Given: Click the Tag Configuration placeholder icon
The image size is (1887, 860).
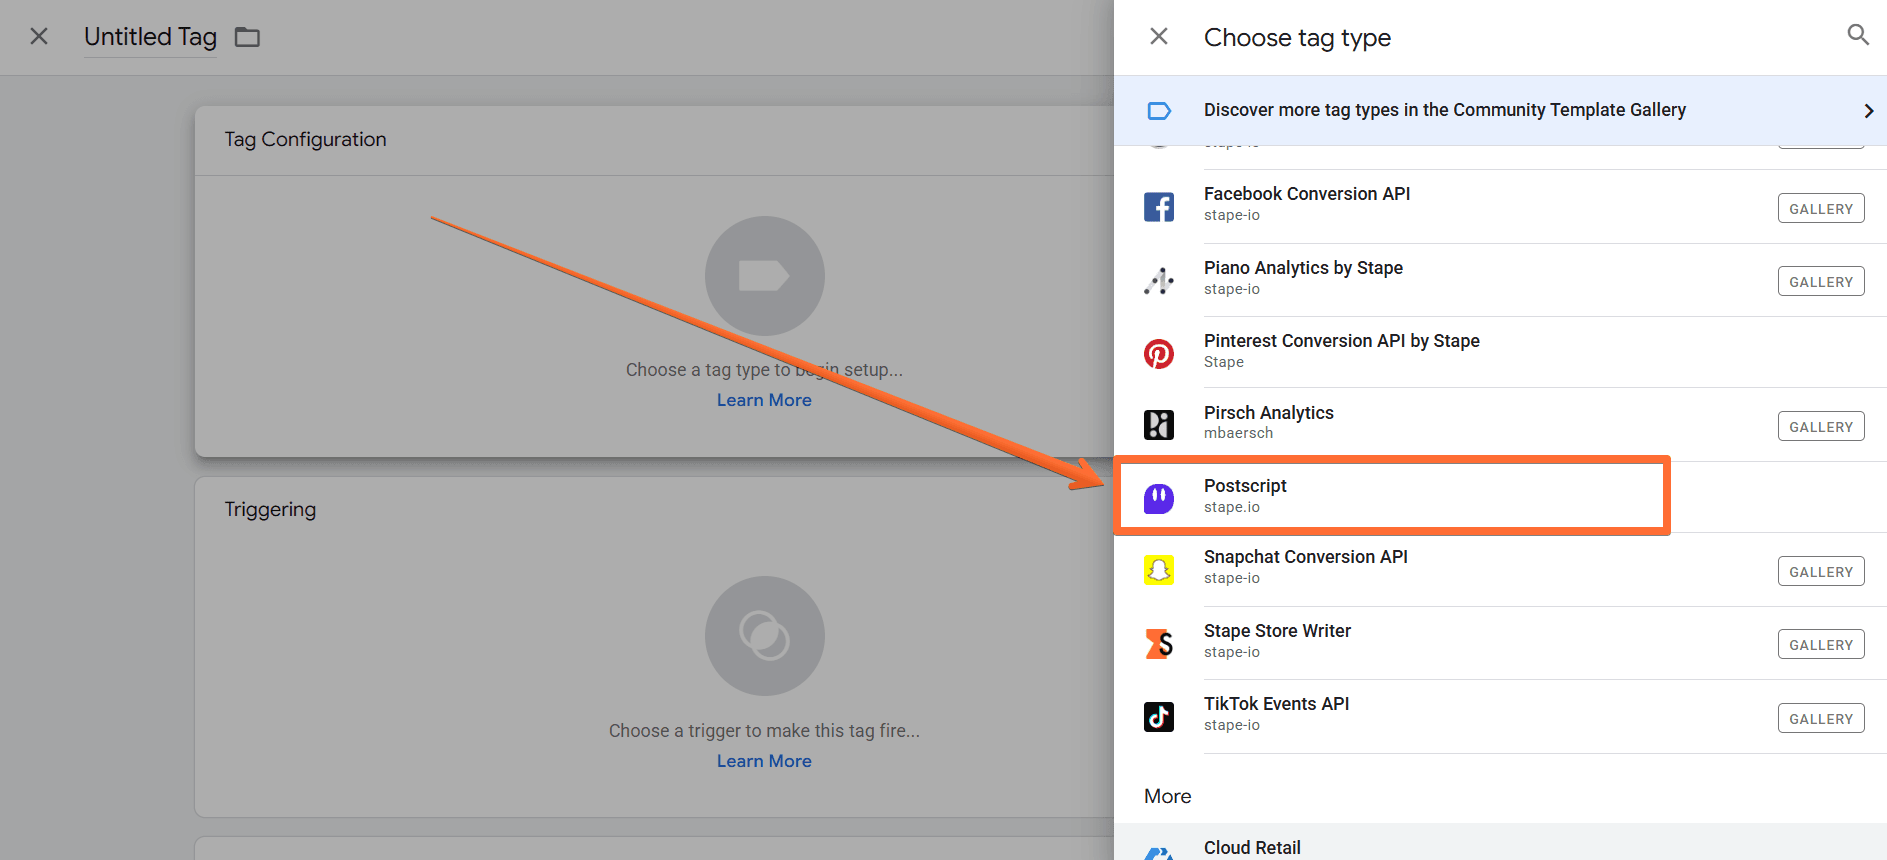Looking at the screenshot, I should point(764,276).
